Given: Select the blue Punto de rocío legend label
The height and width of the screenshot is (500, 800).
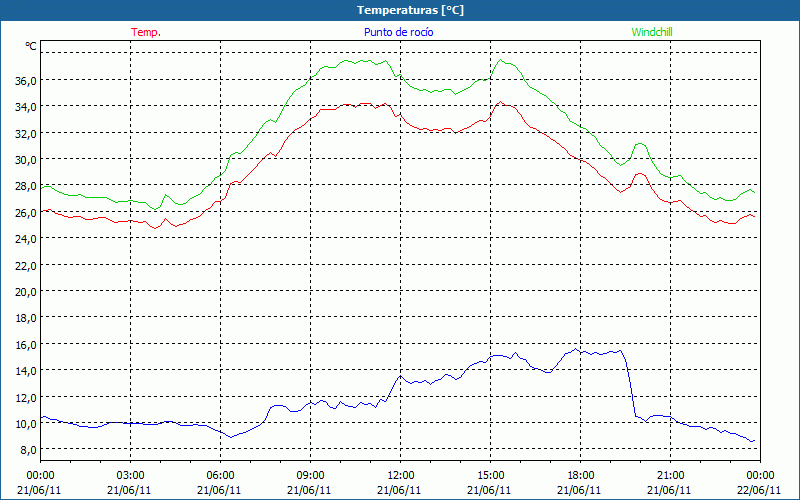Looking at the screenshot, I should [398, 32].
